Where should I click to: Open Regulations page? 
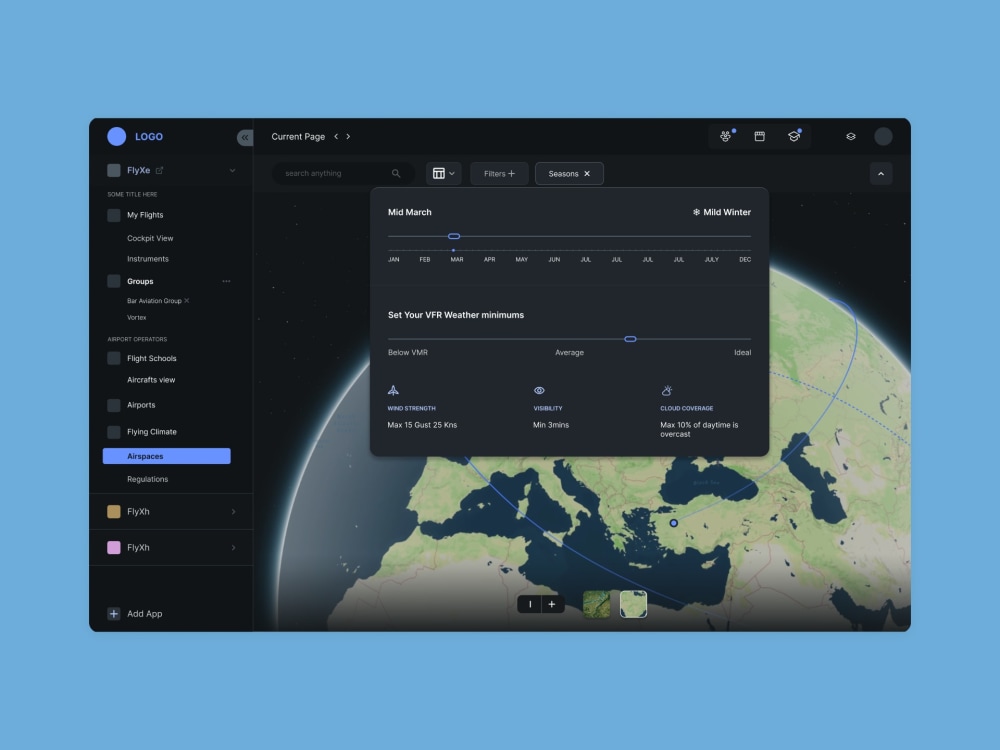(147, 479)
